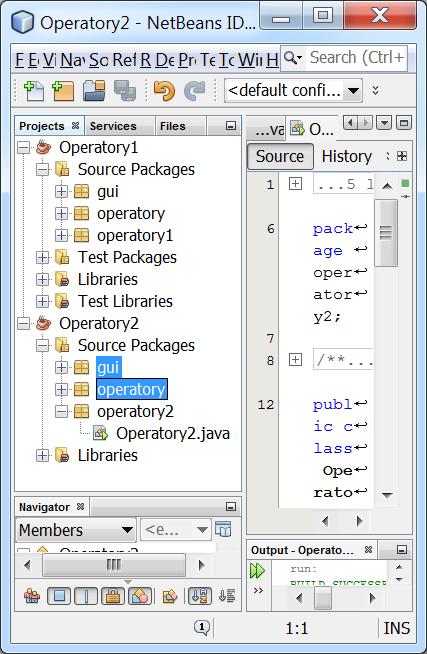Open the History view tab

click(x=347, y=156)
